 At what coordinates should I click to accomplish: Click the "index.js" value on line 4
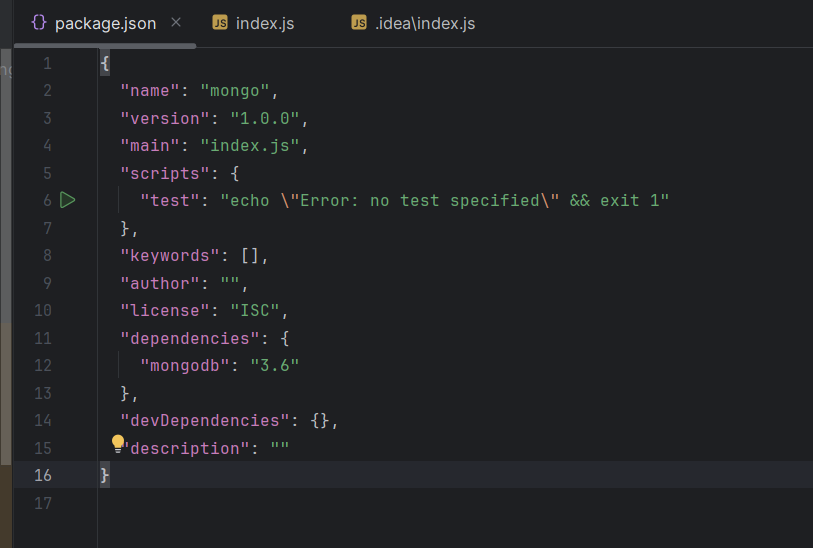point(250,146)
